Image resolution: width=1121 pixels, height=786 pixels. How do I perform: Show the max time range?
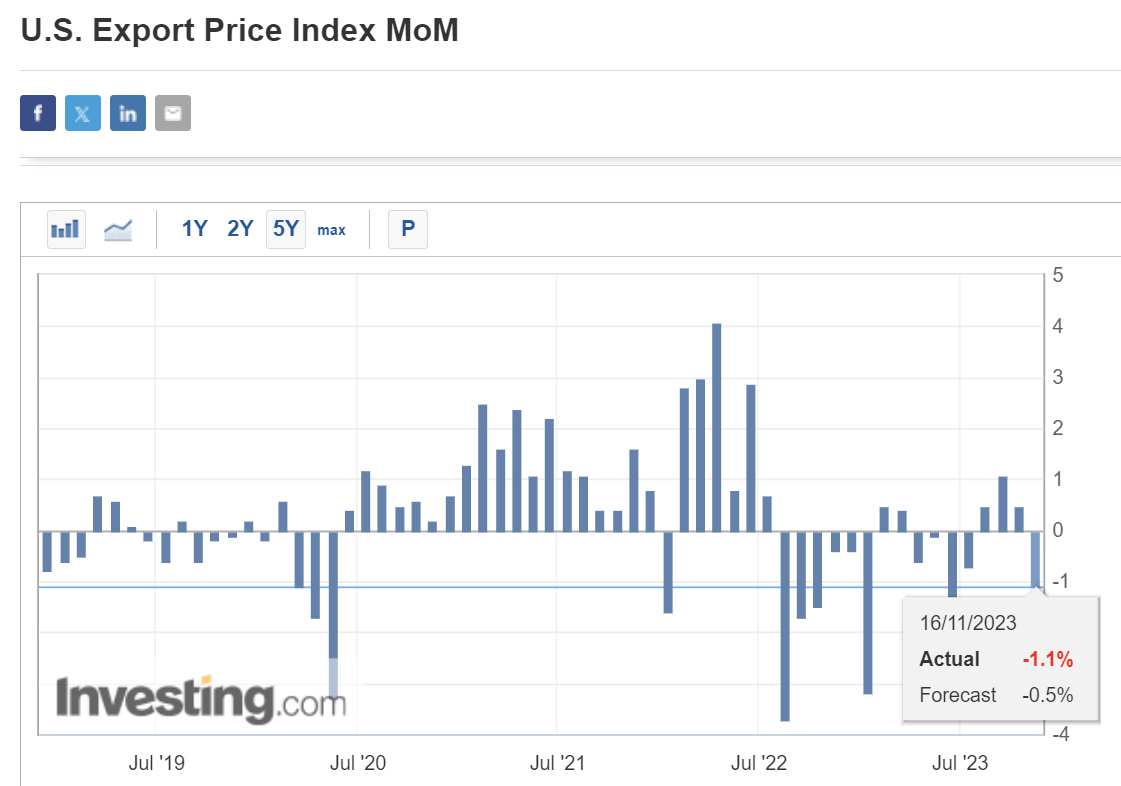click(x=331, y=230)
